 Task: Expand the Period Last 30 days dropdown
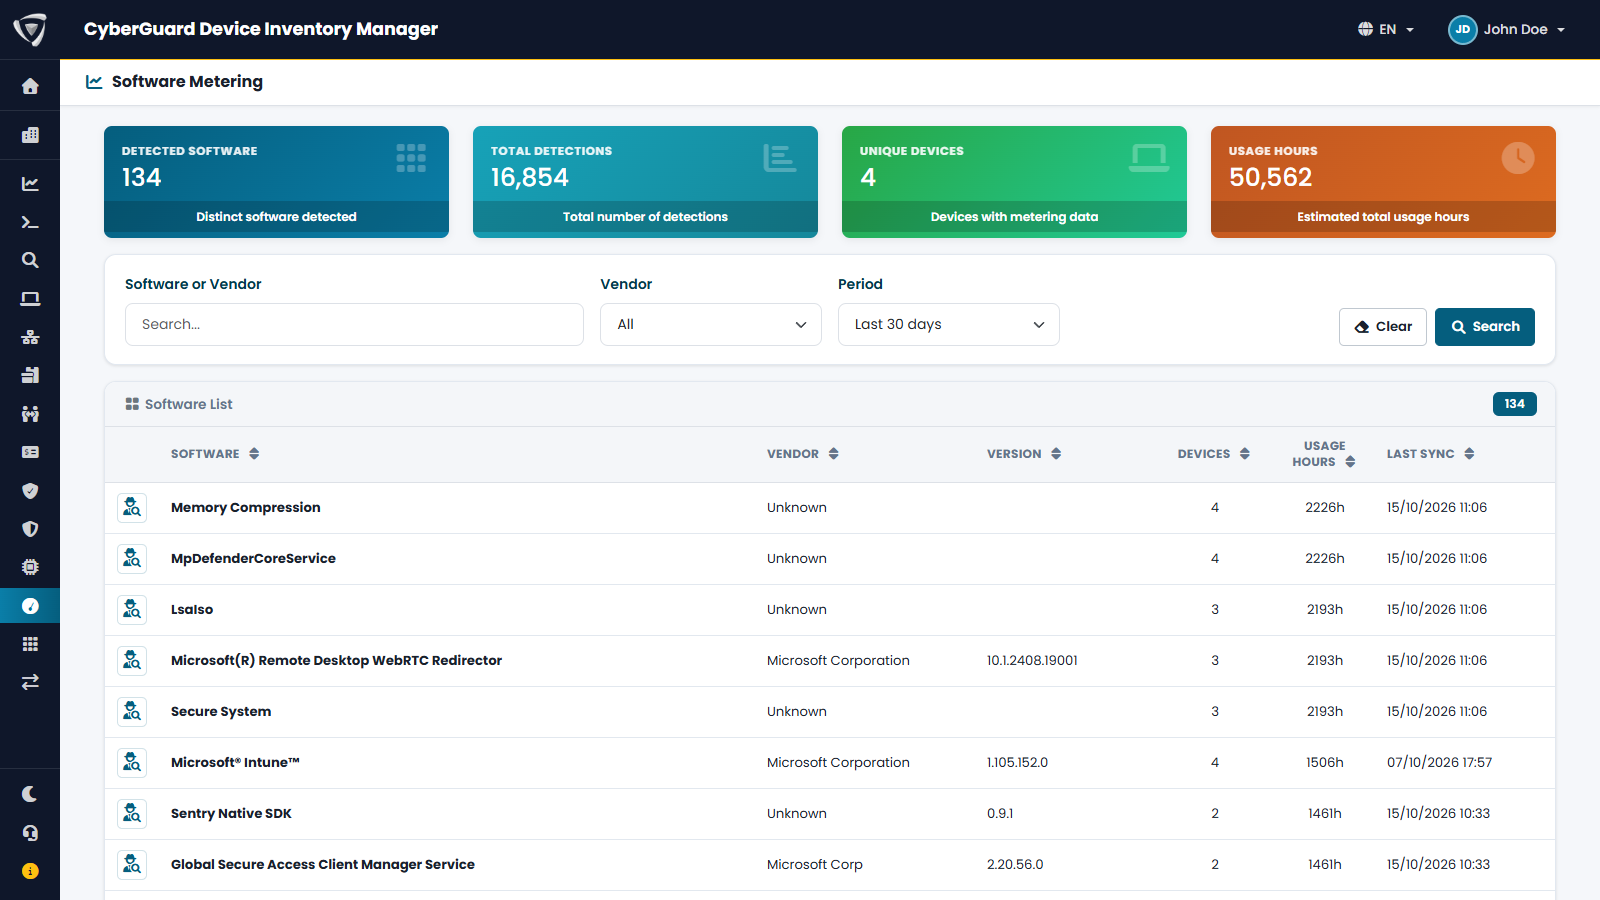[x=949, y=325]
